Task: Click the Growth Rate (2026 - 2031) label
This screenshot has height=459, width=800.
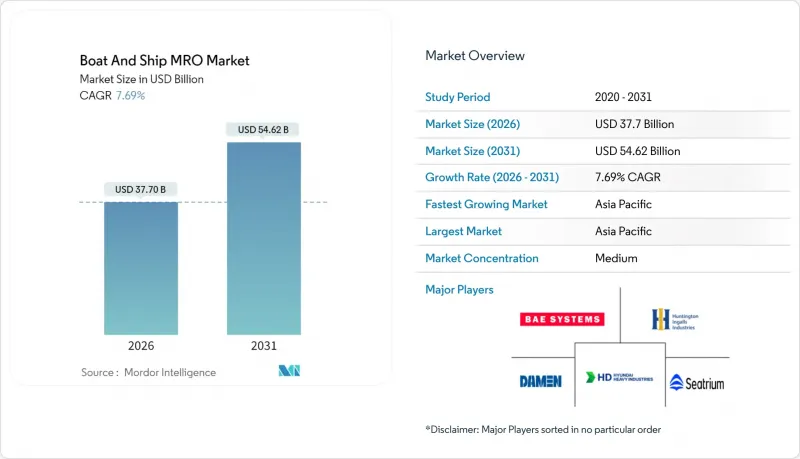Action: coord(492,178)
